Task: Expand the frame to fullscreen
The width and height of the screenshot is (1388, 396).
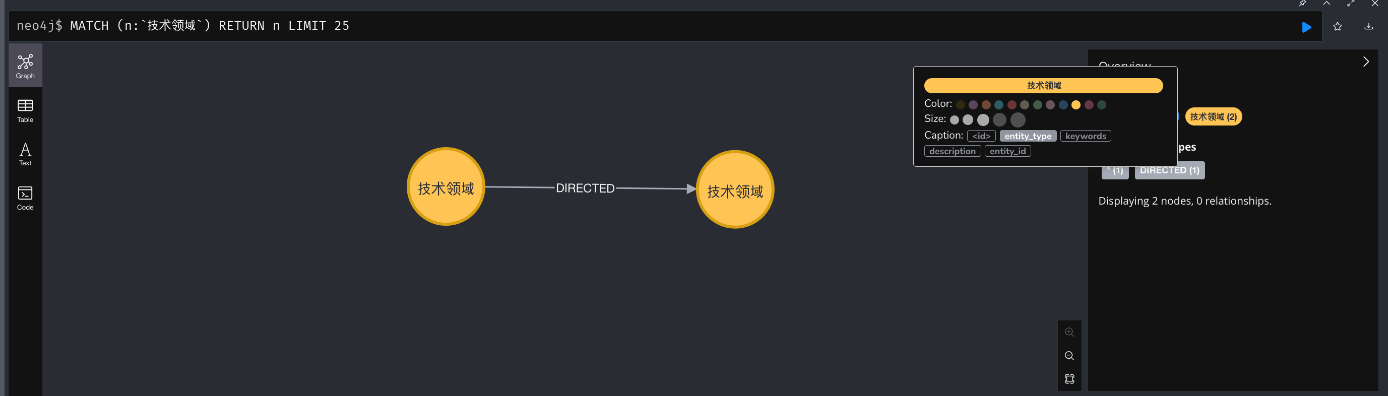Action: (1350, 4)
